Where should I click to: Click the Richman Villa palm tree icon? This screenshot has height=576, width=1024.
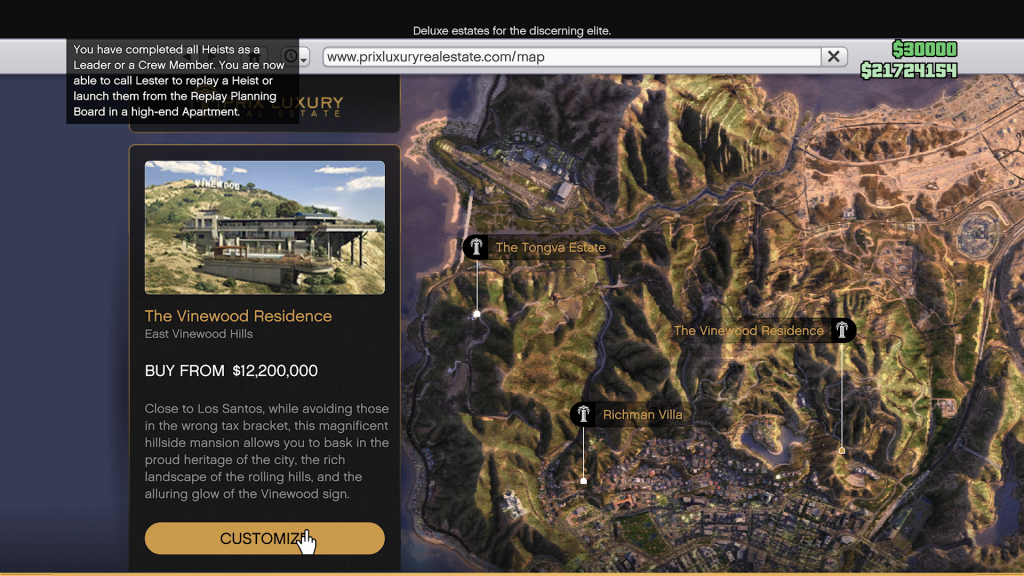pyautogui.click(x=583, y=414)
